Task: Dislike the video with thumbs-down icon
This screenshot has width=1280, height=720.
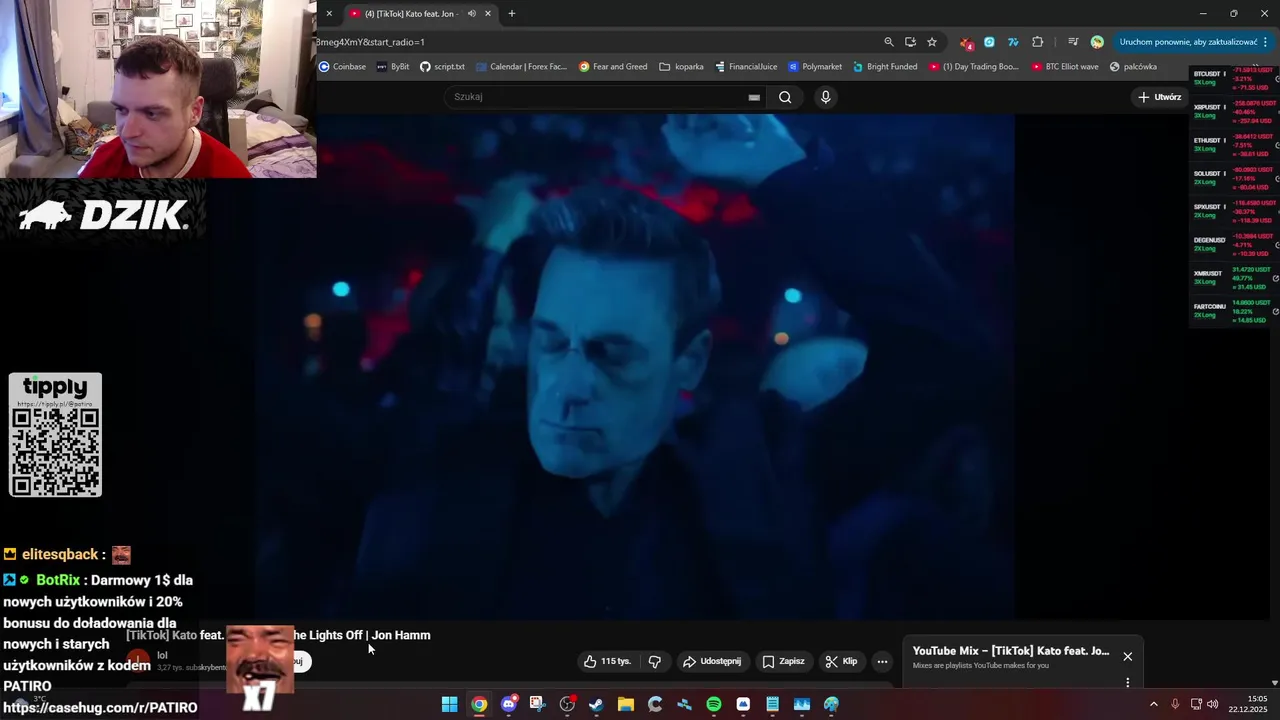Action: coord(655,661)
